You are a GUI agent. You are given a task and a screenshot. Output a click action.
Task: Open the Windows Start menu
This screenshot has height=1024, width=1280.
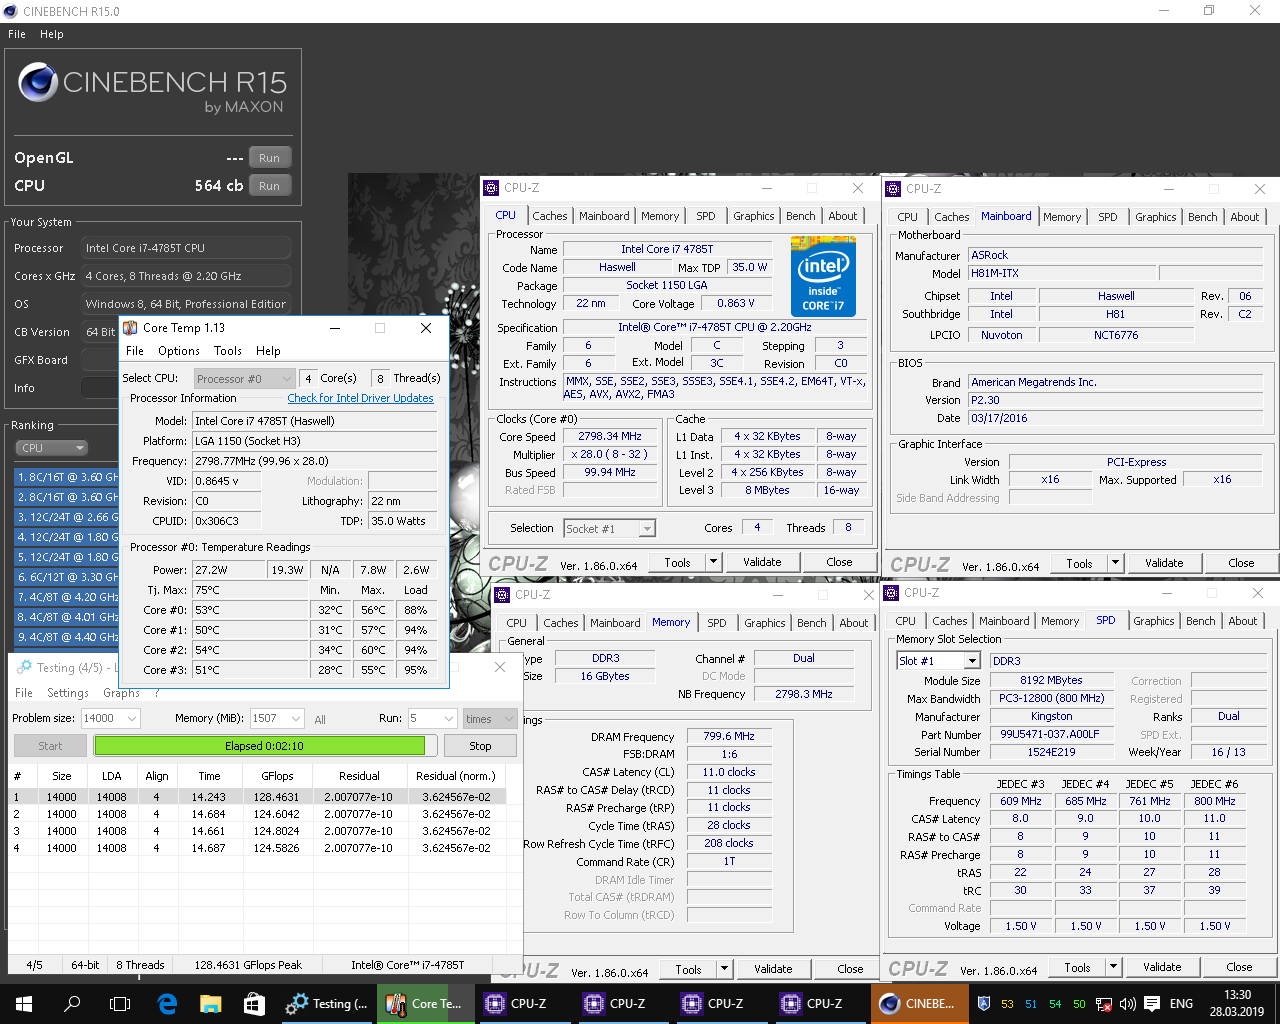pos(24,1004)
